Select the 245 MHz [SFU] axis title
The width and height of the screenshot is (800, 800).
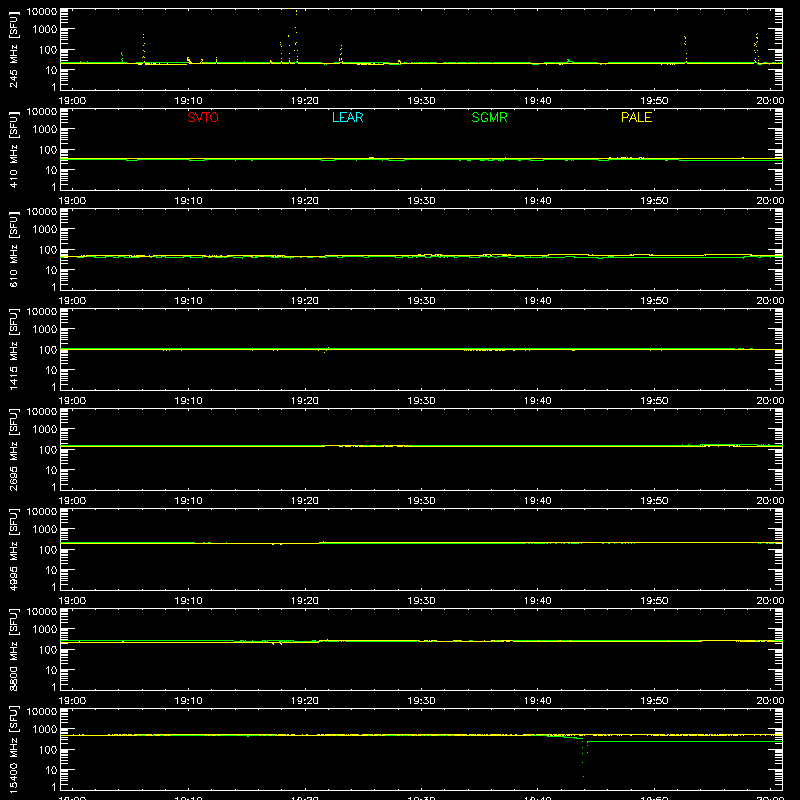click(x=13, y=49)
